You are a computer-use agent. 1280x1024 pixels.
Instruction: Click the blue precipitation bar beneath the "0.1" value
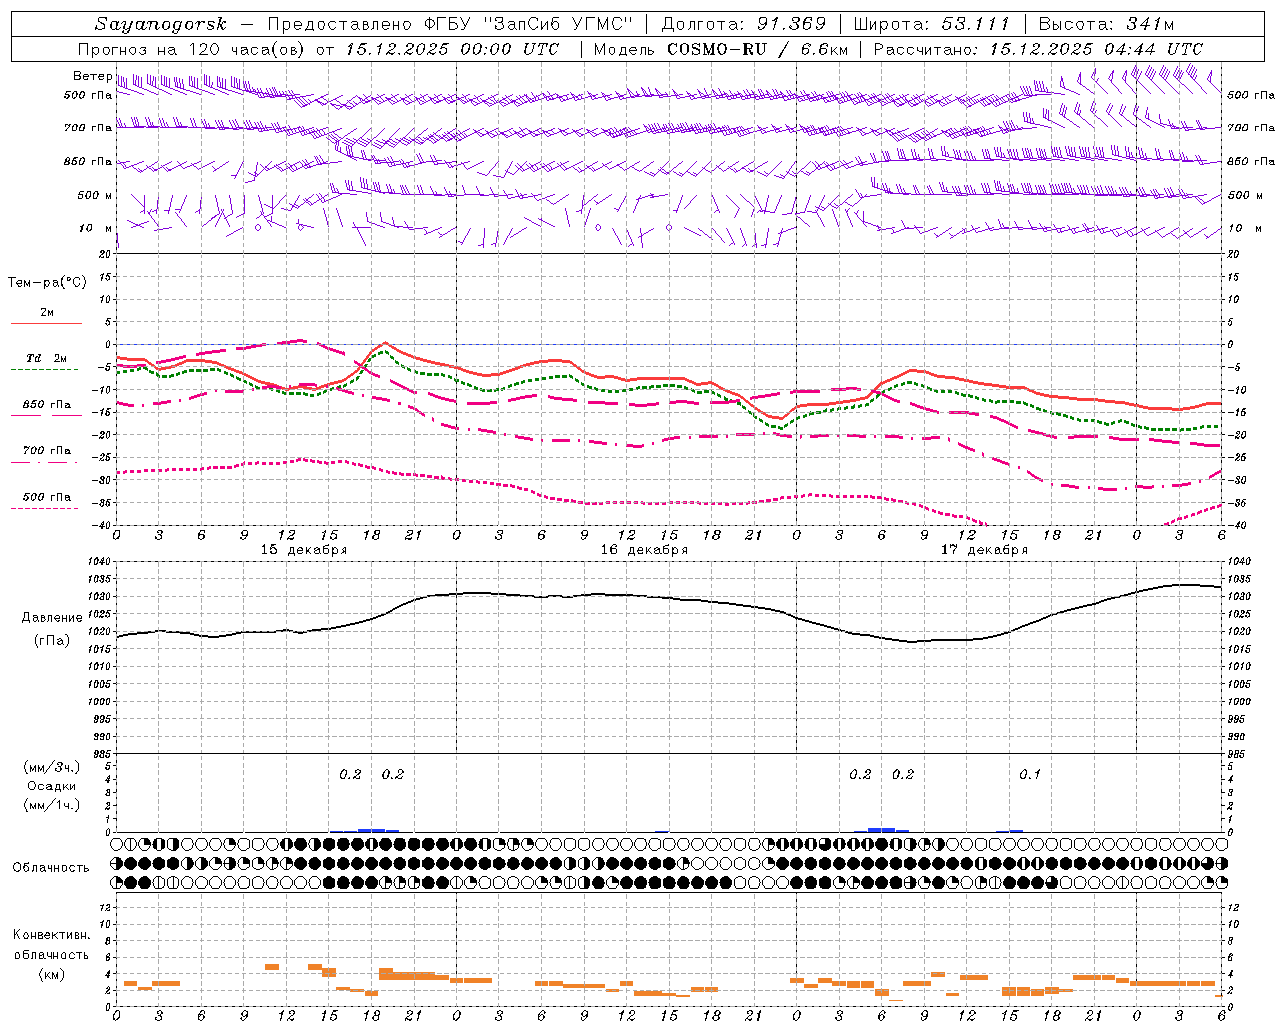pos(1016,830)
